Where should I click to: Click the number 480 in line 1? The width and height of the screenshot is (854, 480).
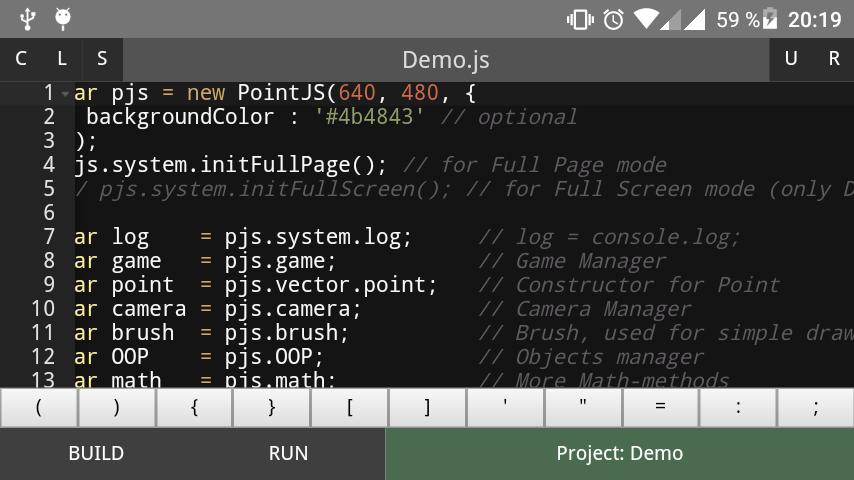click(420, 93)
